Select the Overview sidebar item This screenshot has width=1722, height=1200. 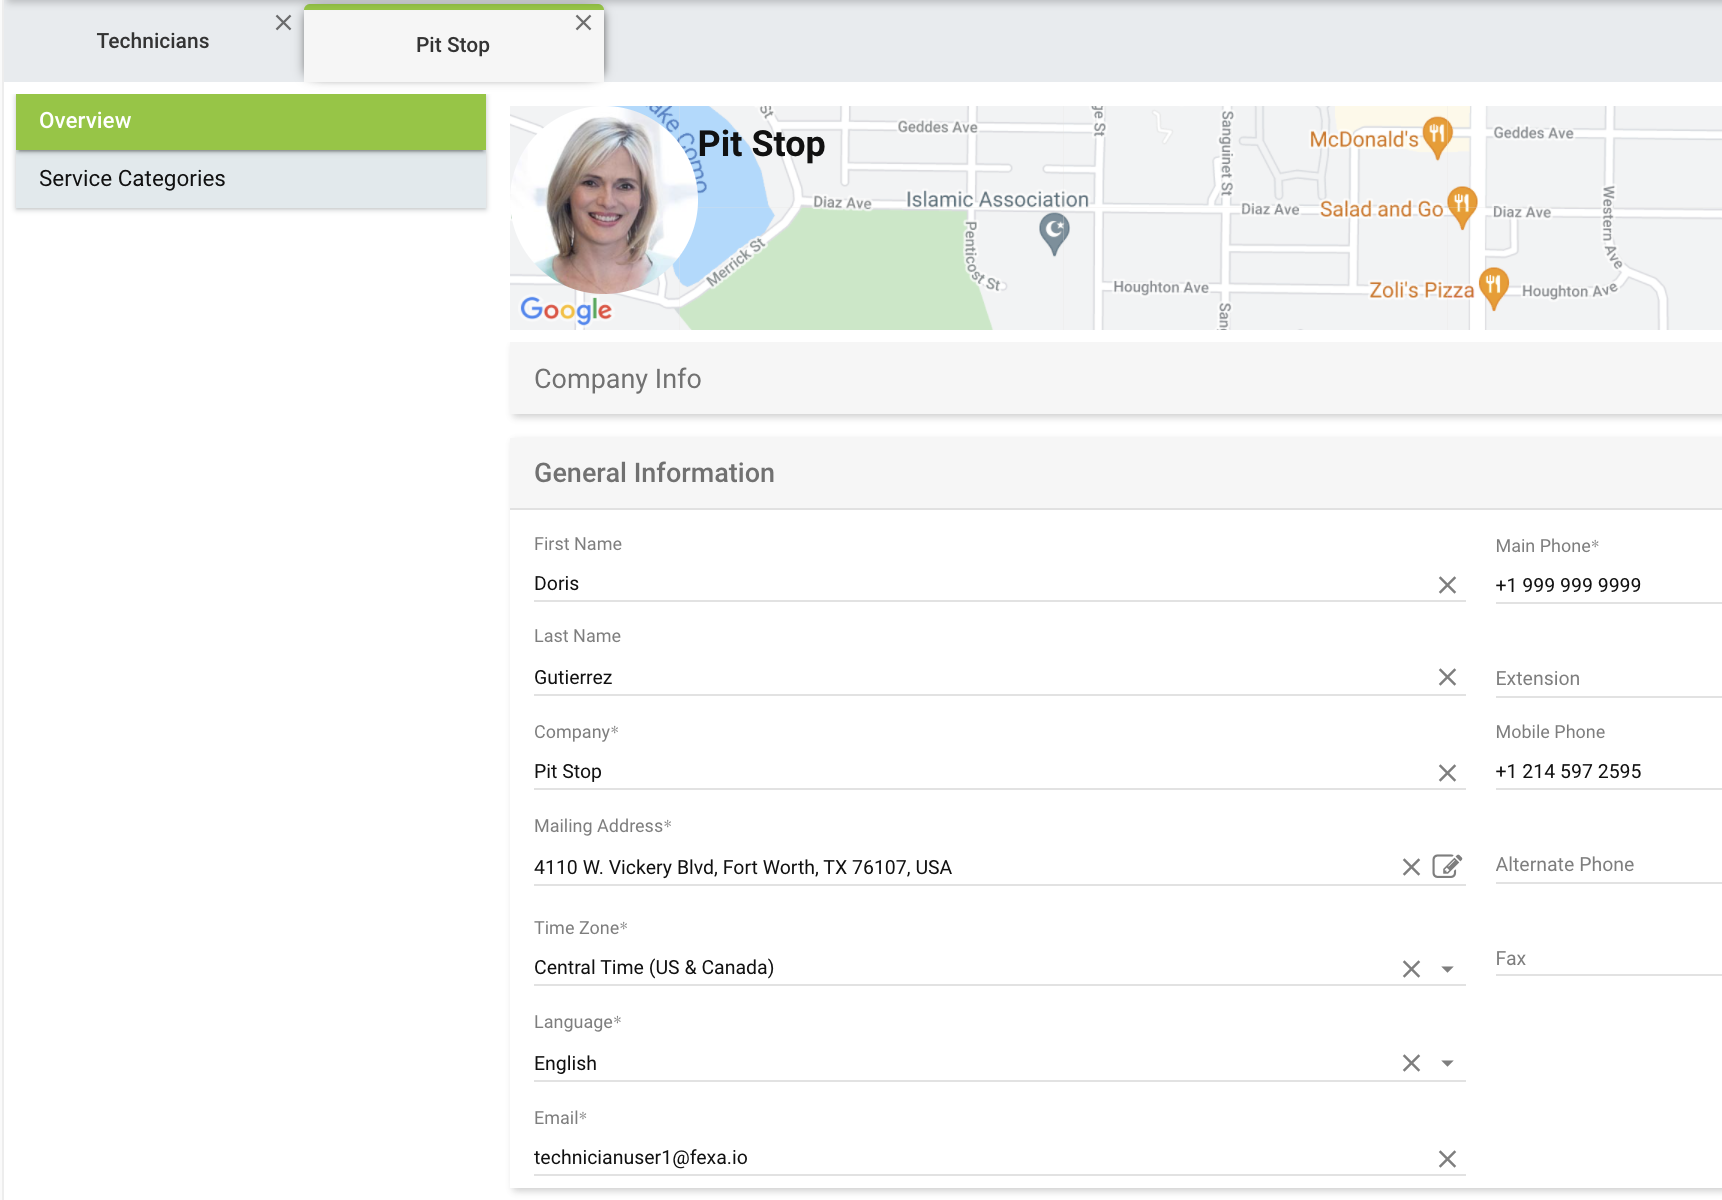pos(250,121)
